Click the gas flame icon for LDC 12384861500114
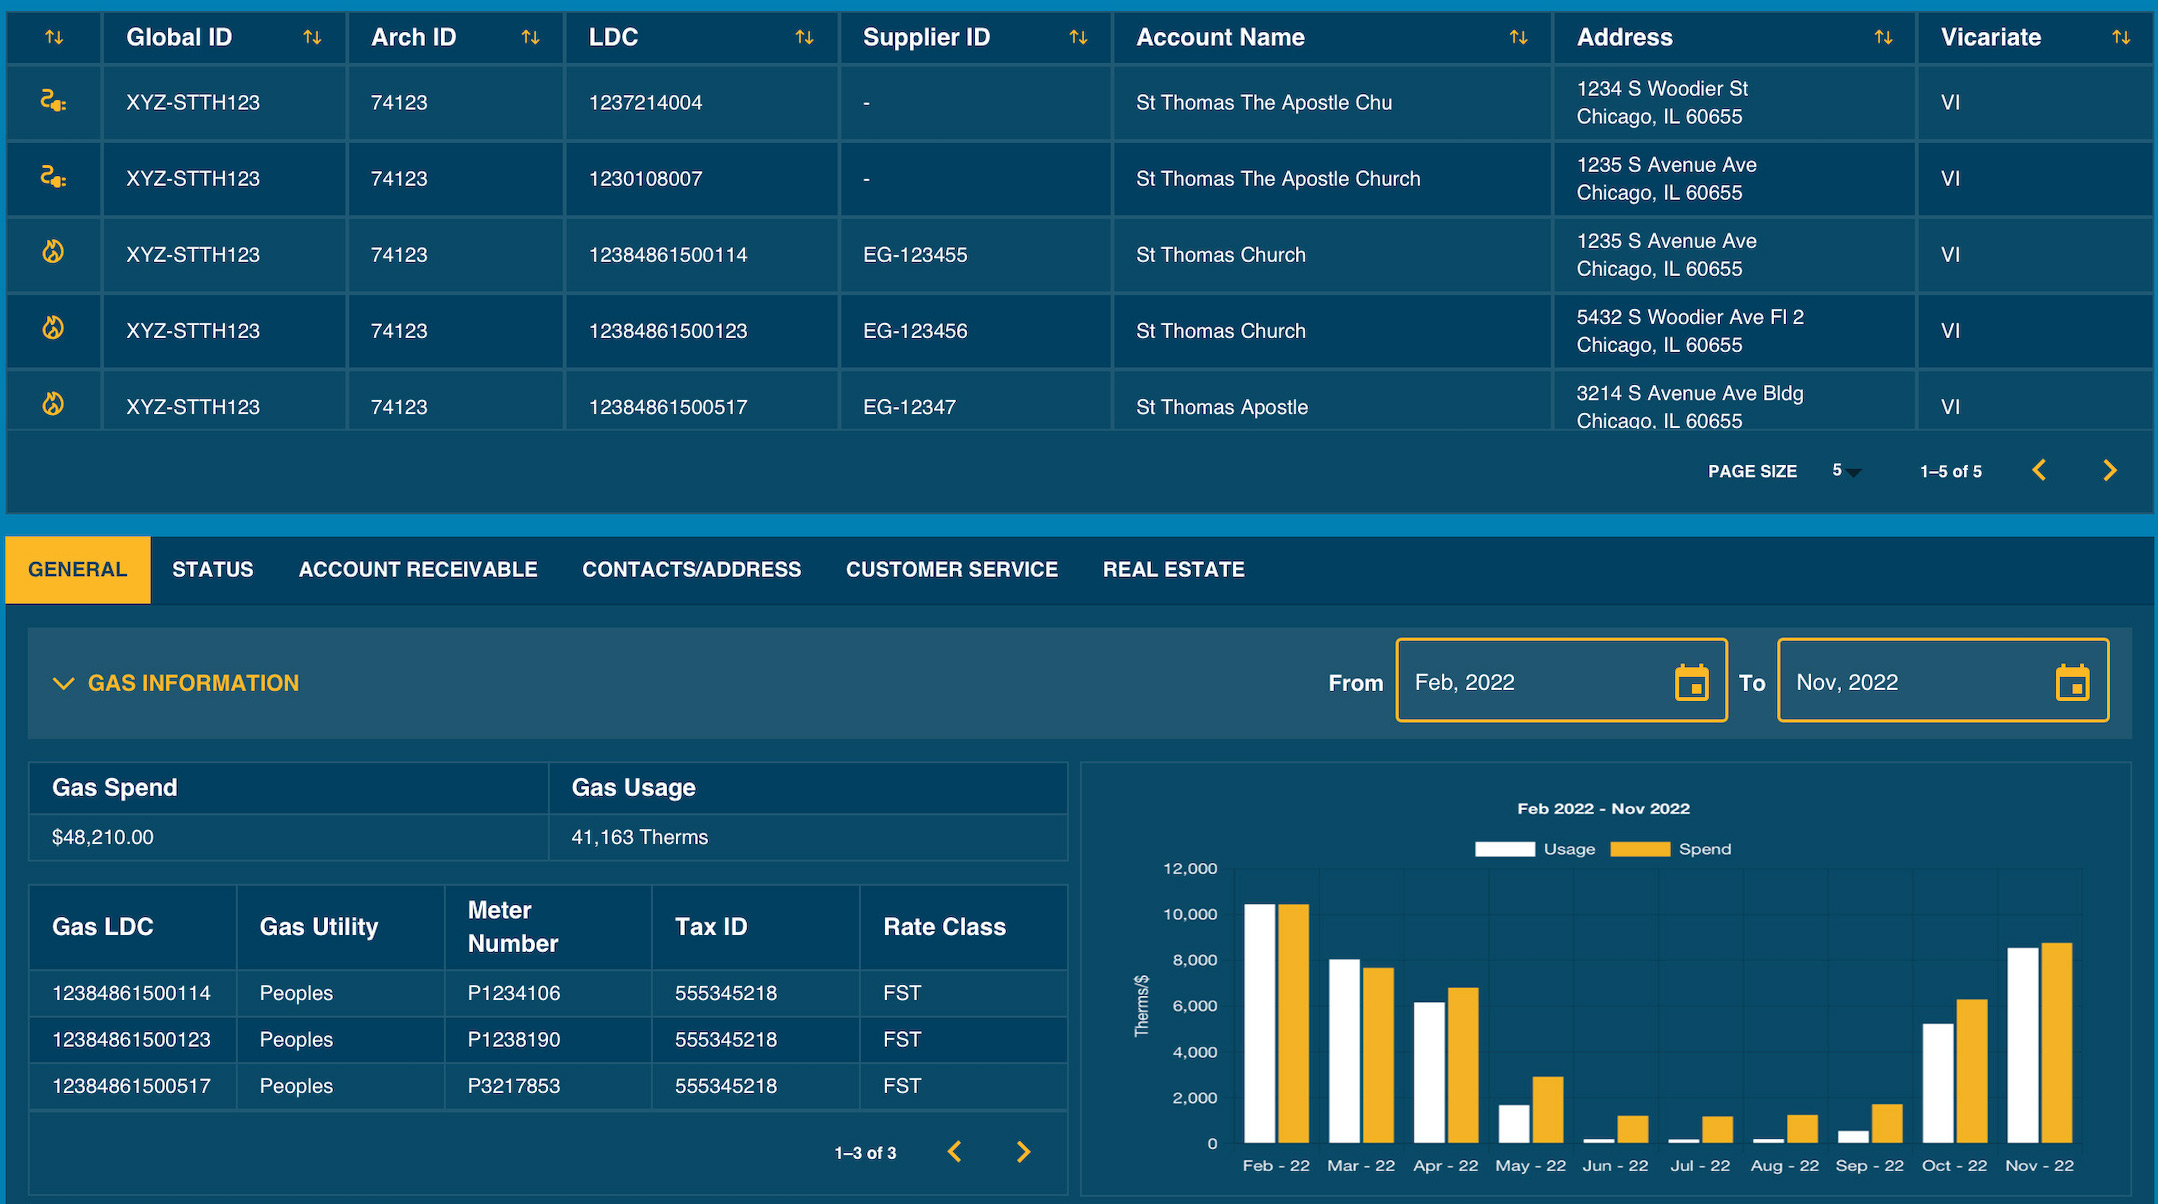This screenshot has width=2158, height=1204. [53, 252]
